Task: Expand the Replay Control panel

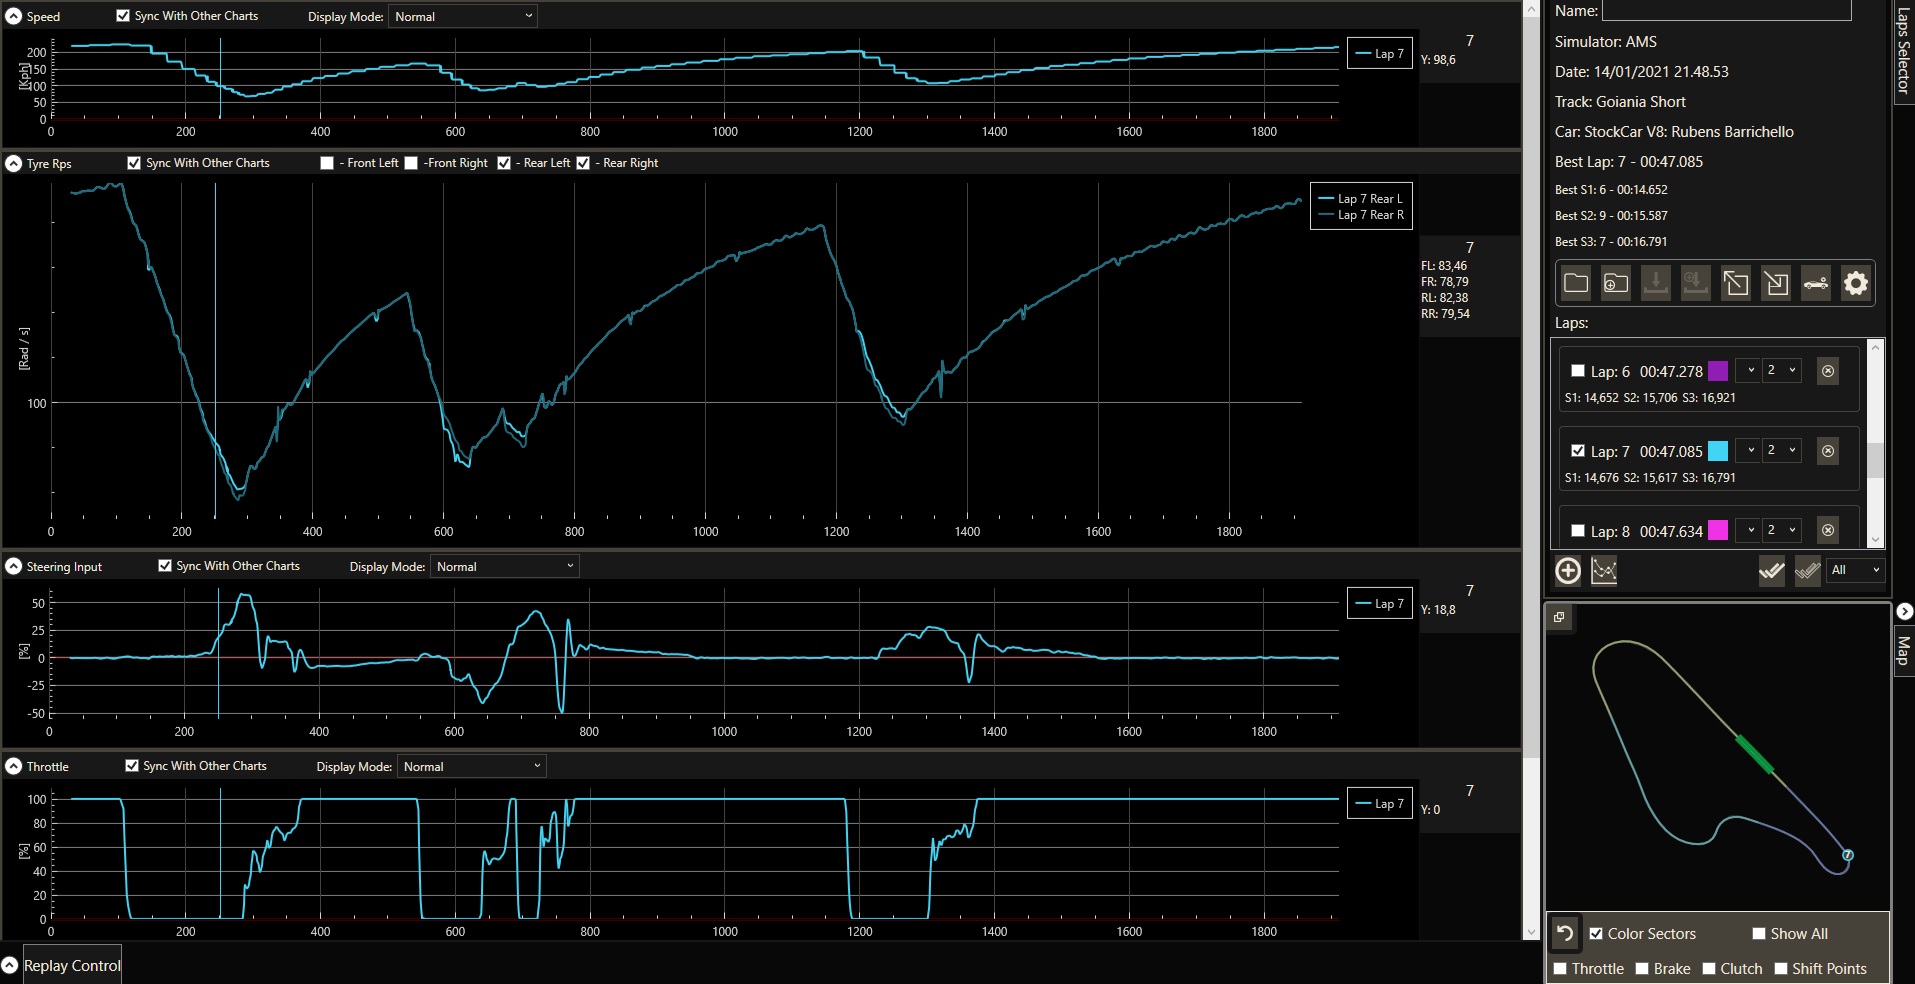Action: coord(10,966)
